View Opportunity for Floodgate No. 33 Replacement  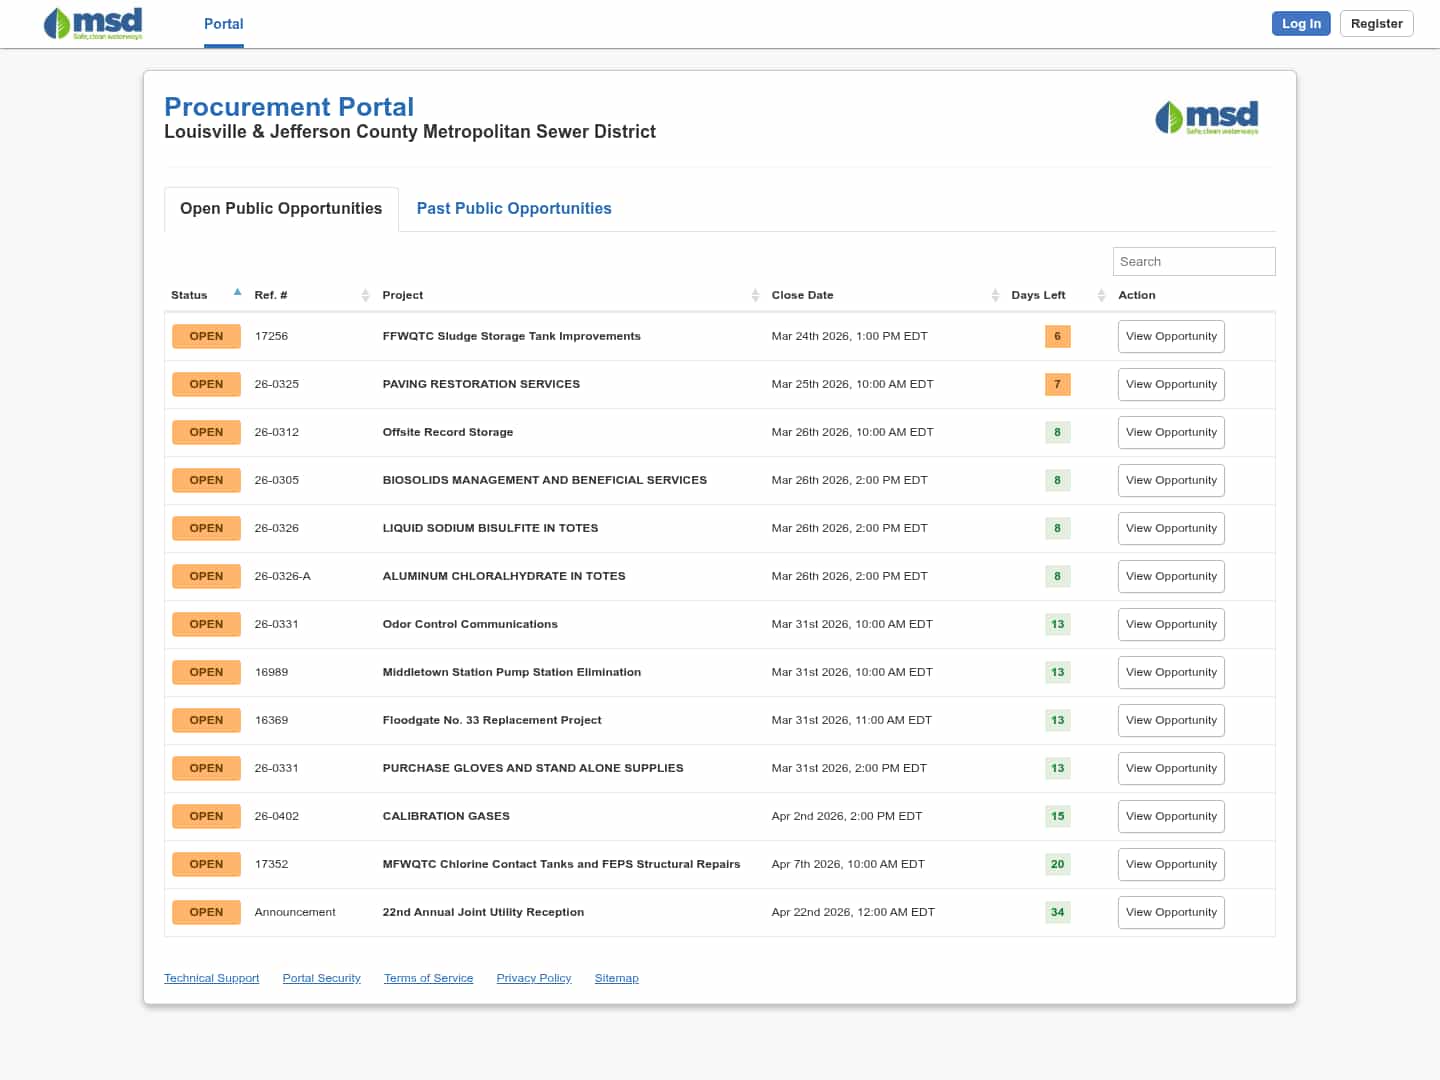1171,720
